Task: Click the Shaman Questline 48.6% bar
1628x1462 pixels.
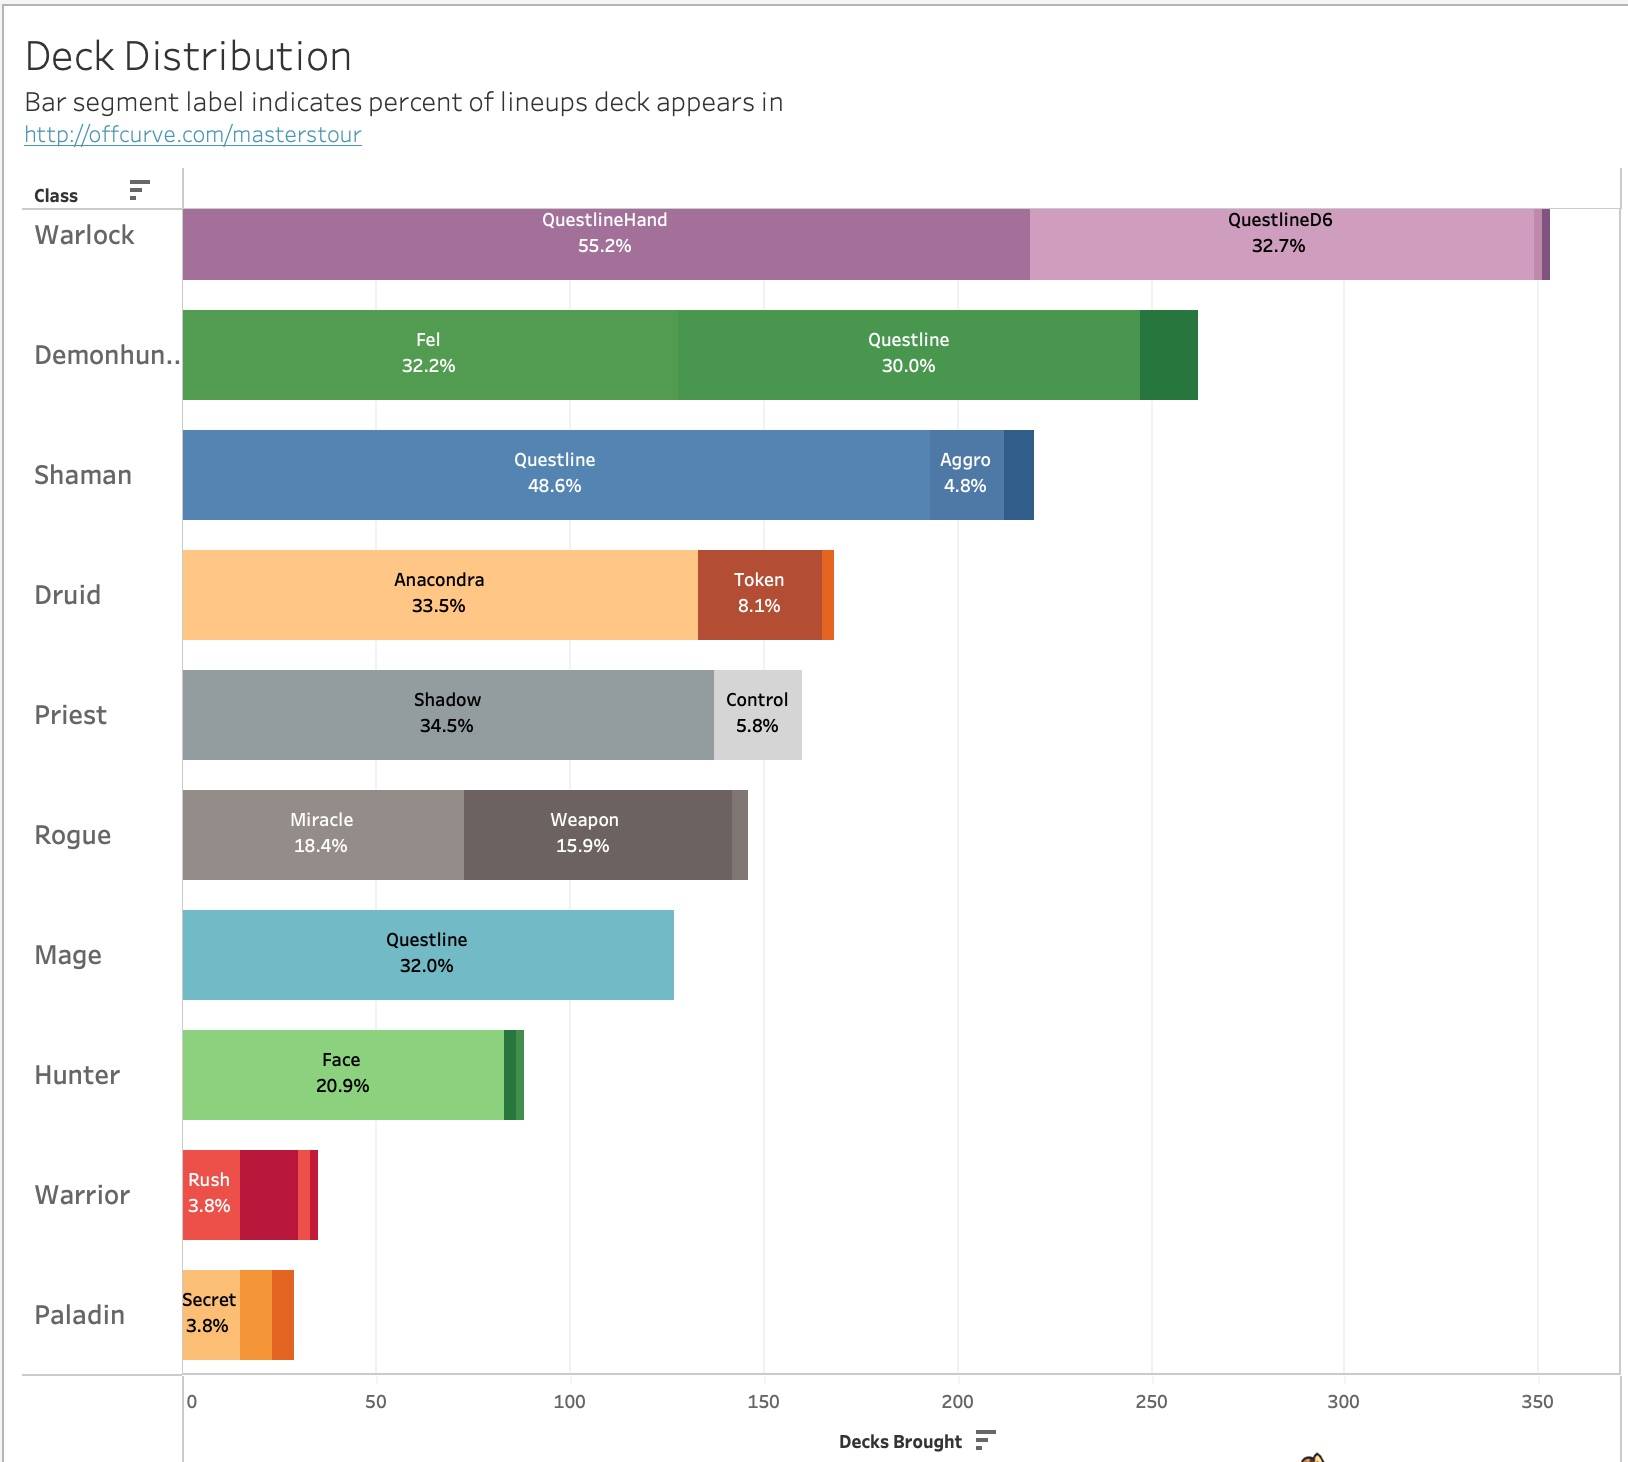Action: click(555, 475)
